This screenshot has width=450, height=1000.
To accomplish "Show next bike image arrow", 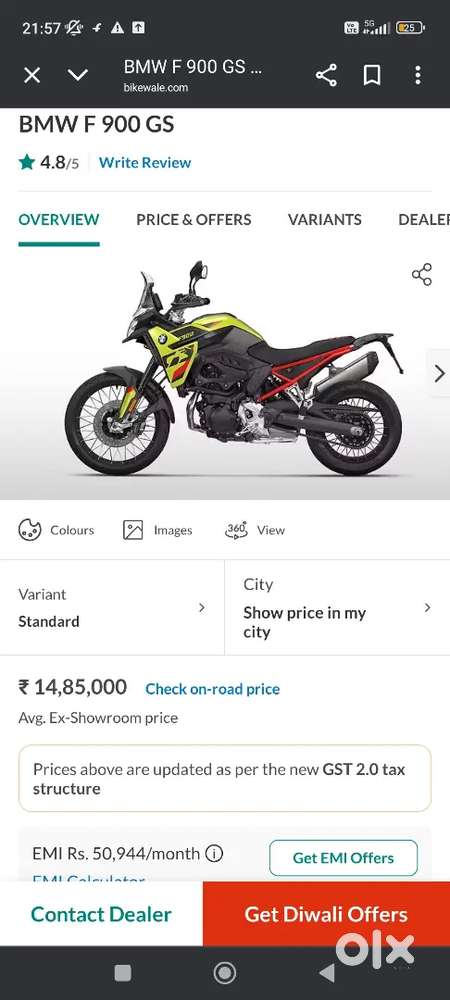I will point(439,374).
